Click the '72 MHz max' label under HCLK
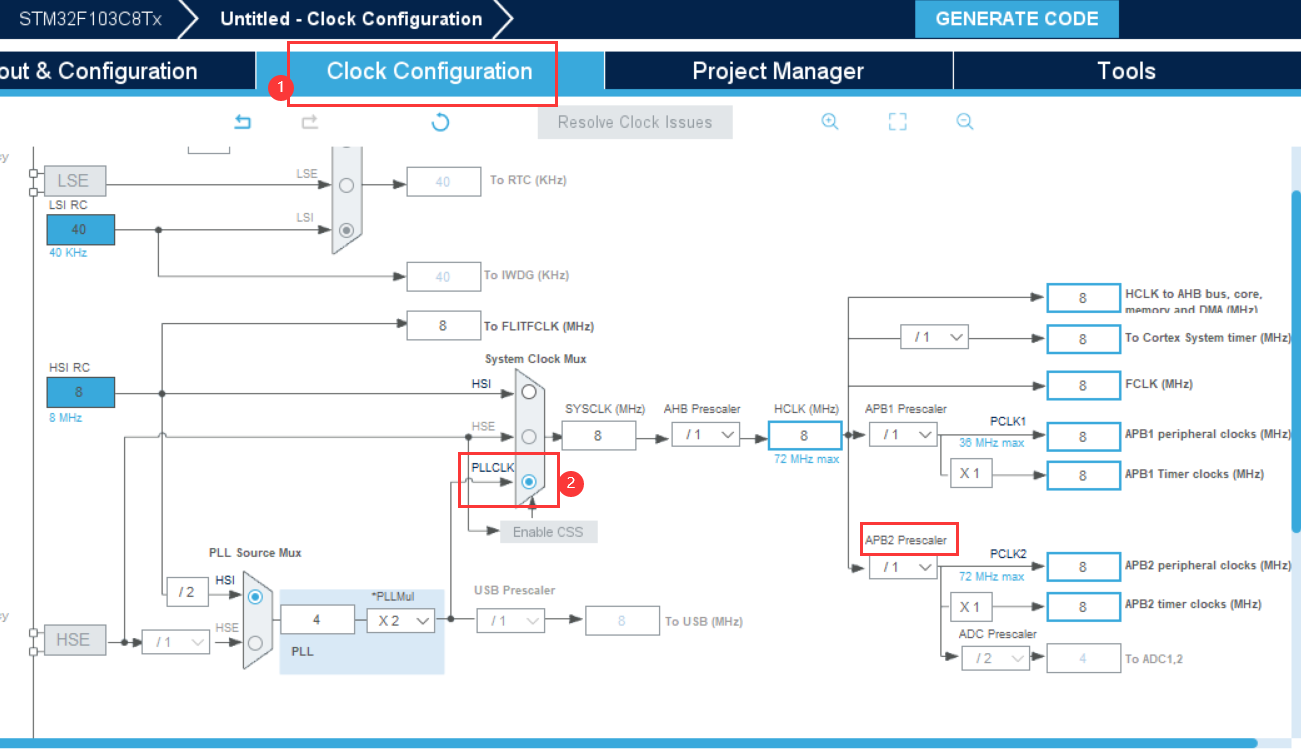The height and width of the screenshot is (754, 1301). pos(807,458)
